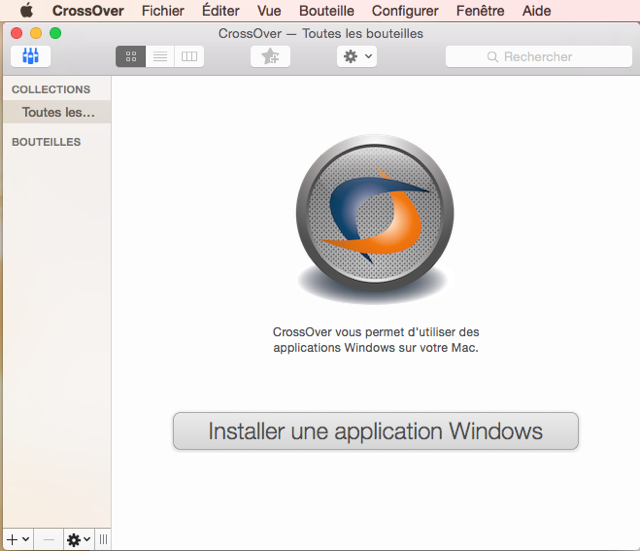Image resolution: width=640 pixels, height=551 pixels.
Task: Minimize window with the yellow button
Action: tap(36, 33)
